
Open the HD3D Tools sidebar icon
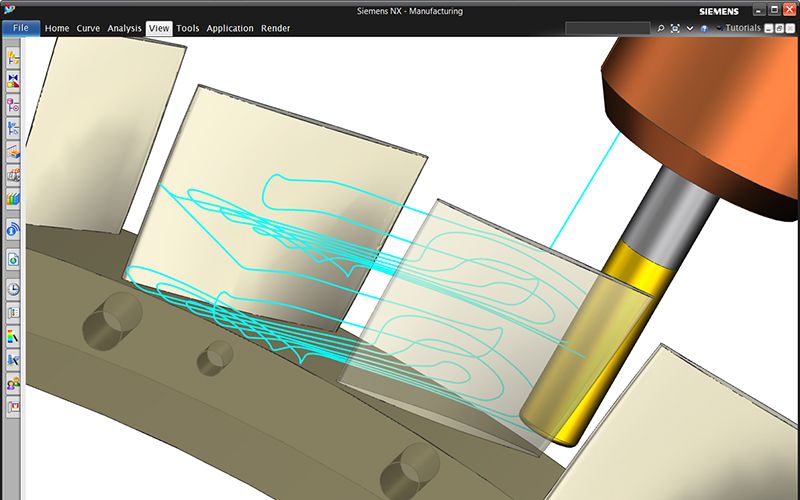(13, 230)
